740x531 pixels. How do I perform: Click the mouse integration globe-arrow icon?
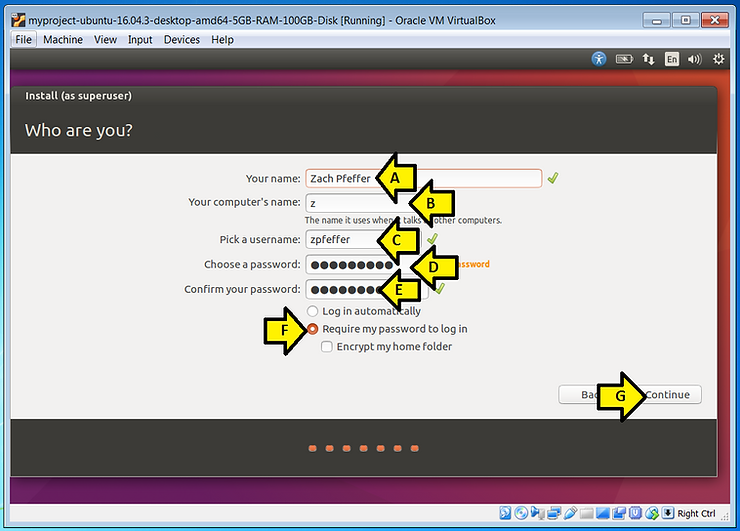click(x=652, y=513)
